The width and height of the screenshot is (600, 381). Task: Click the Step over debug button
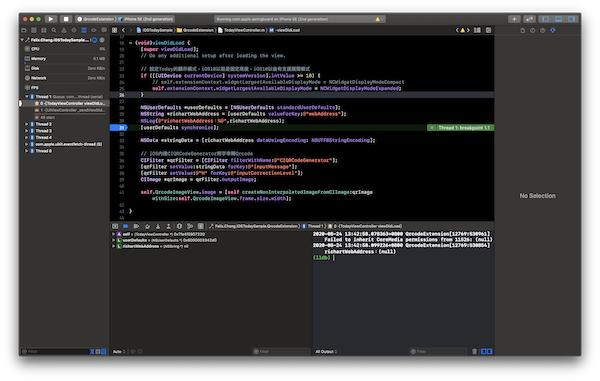[x=147, y=226]
